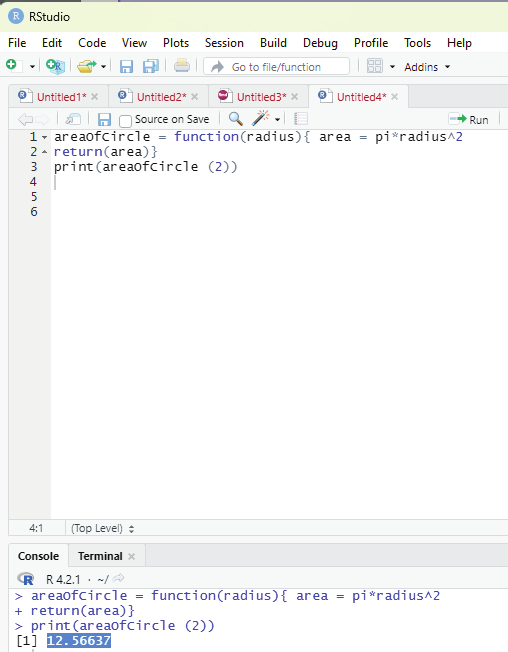The image size is (508, 652).
Task: Switch to the Terminal tab
Action: pos(100,556)
